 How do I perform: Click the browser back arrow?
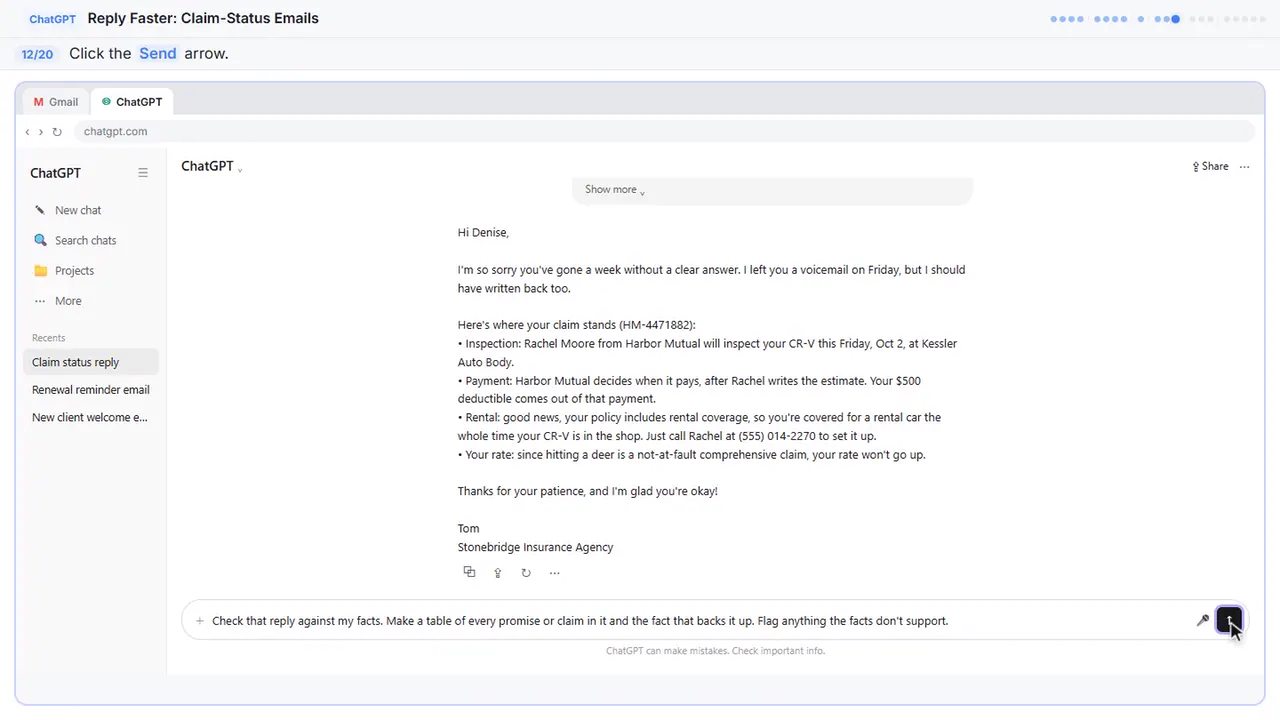coord(28,132)
